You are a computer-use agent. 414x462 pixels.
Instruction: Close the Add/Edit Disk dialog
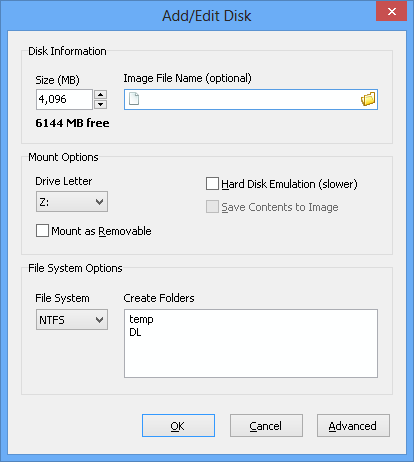(392, 12)
